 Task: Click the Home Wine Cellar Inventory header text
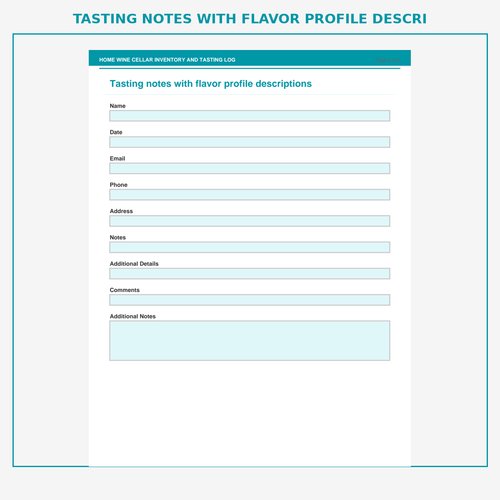pos(167,60)
